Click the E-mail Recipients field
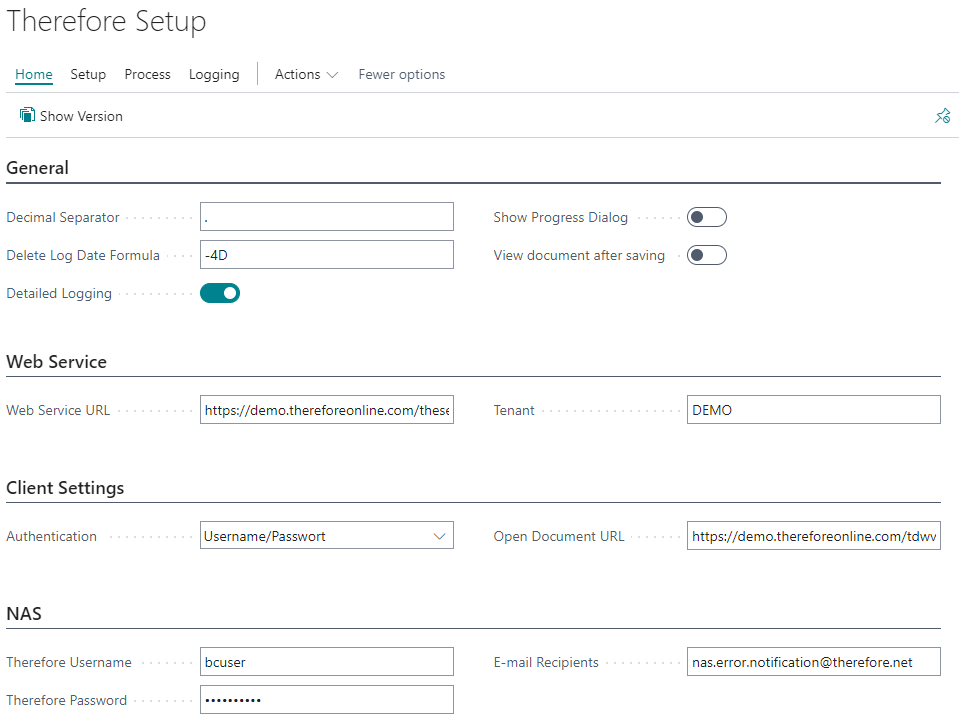Screen dimensions: 975x727 (x=813, y=662)
